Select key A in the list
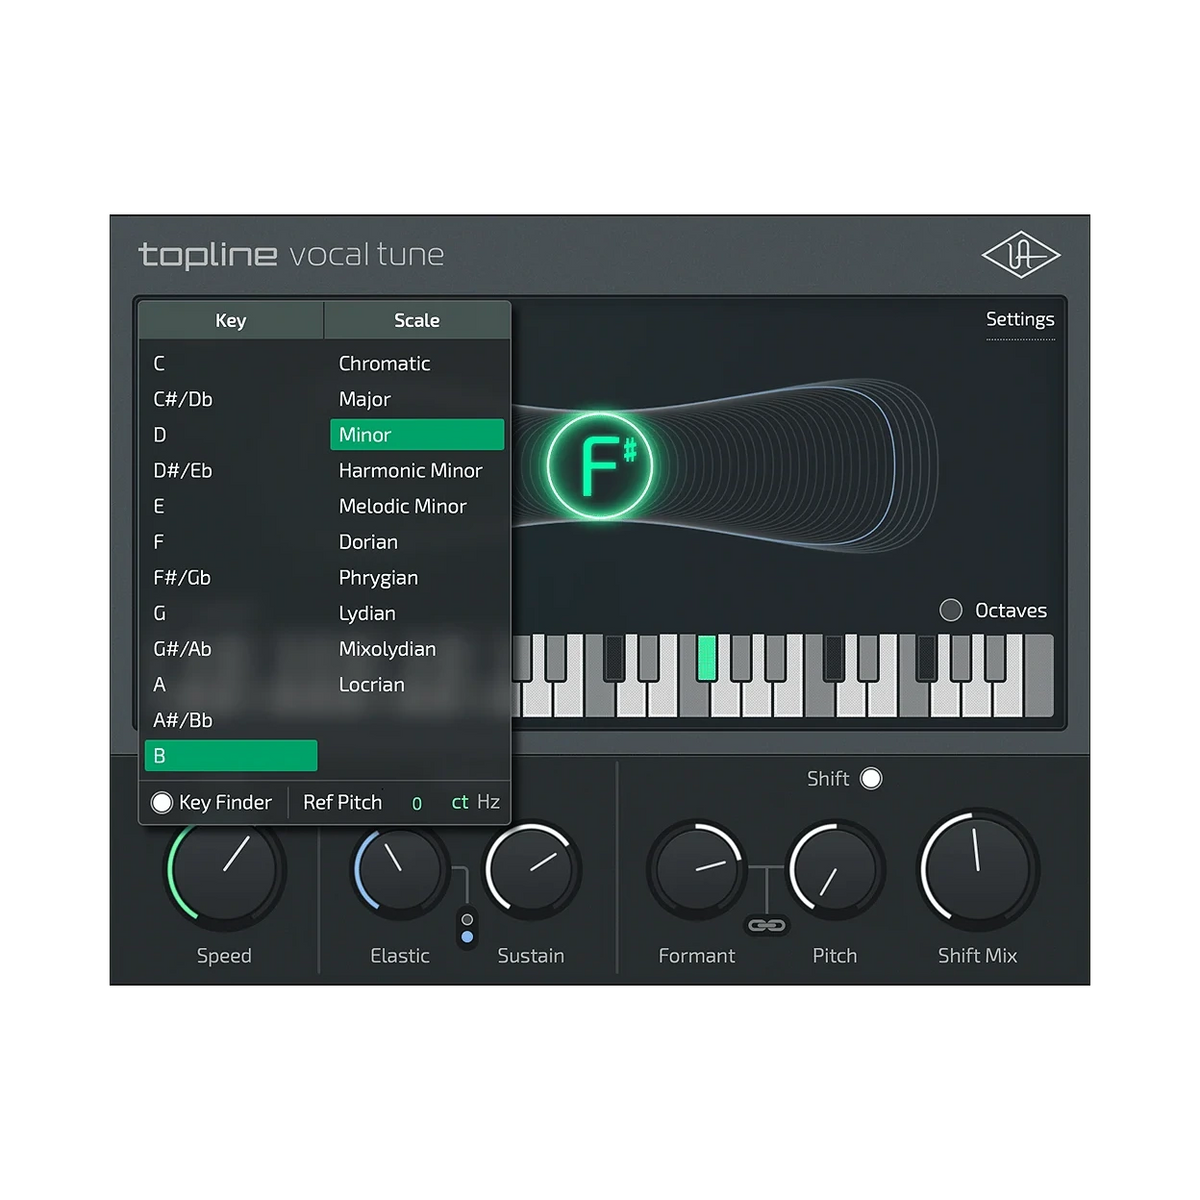The width and height of the screenshot is (1200, 1200). click(231, 684)
